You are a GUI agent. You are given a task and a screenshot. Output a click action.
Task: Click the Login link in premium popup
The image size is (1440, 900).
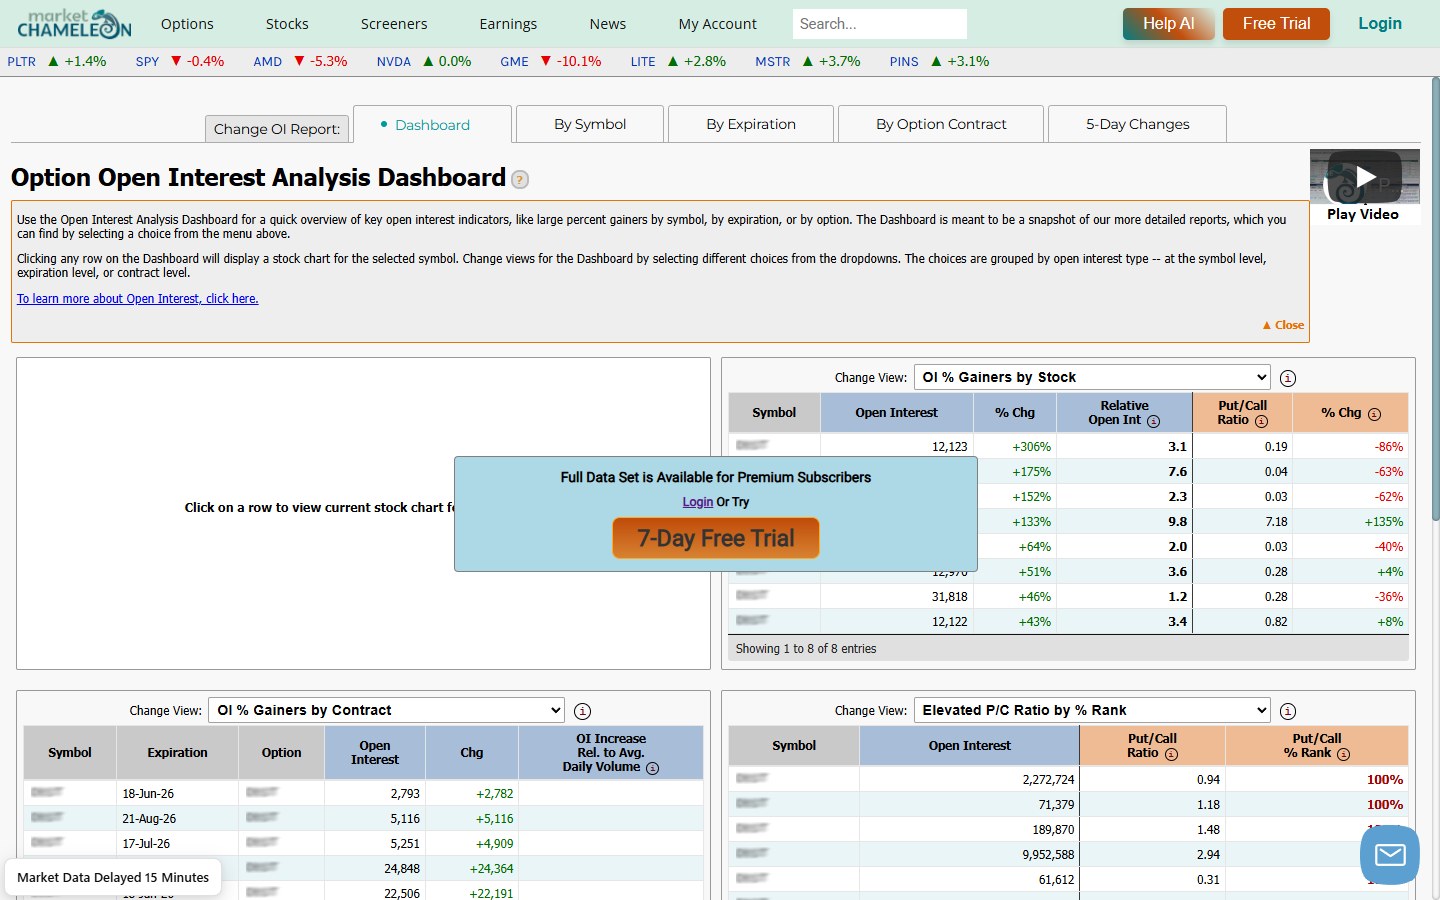(x=698, y=502)
